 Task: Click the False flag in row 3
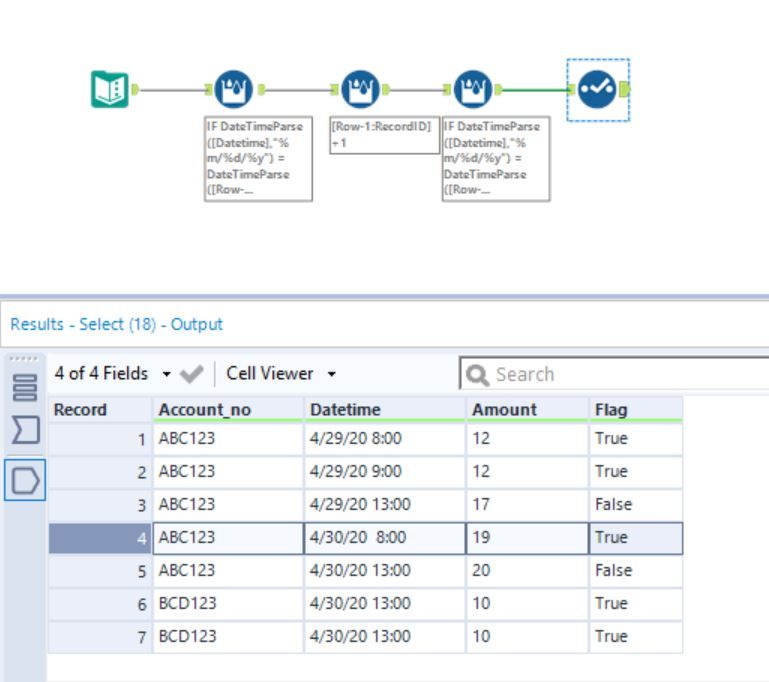[636, 505]
